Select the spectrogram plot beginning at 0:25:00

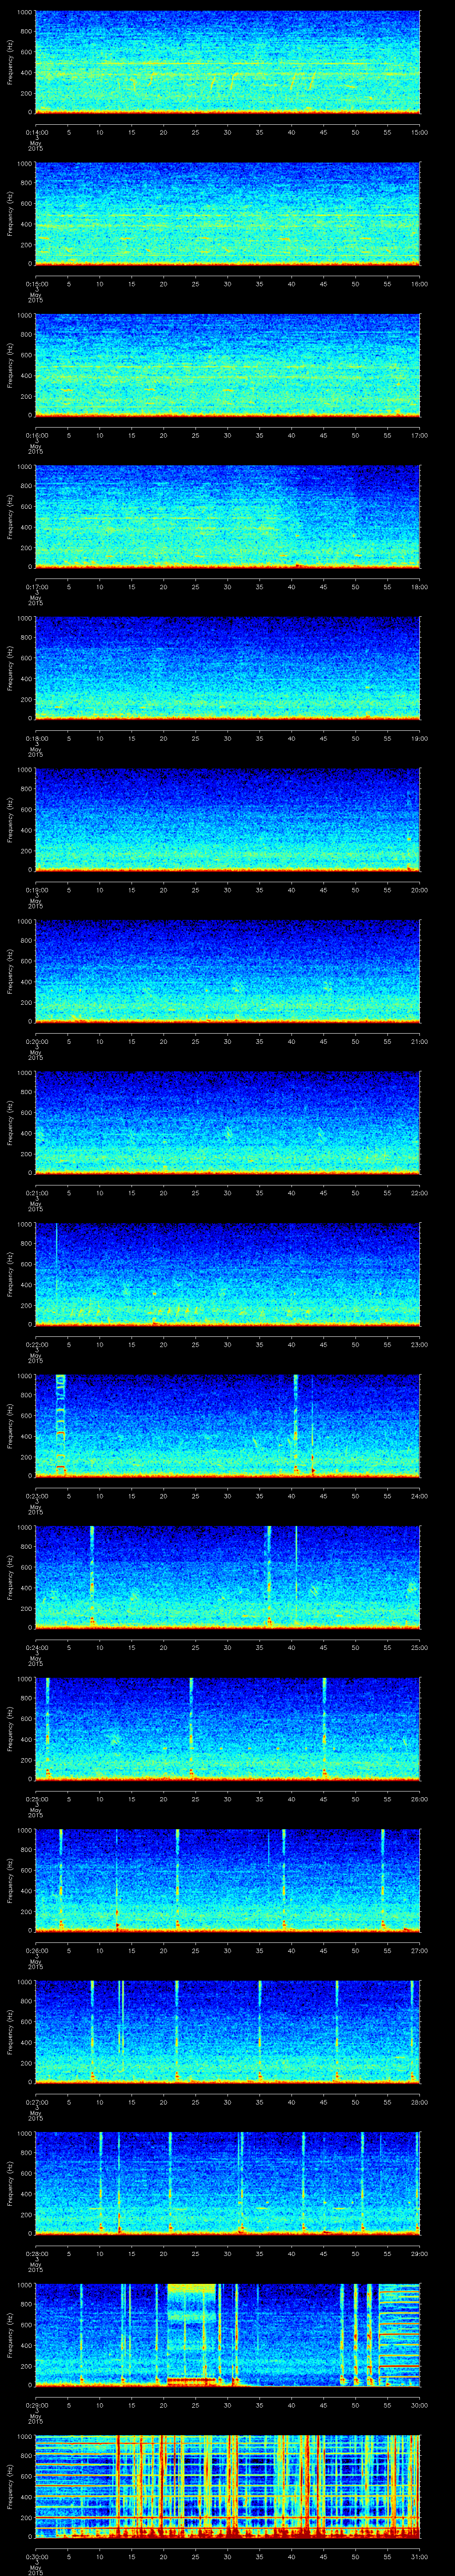[227, 1729]
